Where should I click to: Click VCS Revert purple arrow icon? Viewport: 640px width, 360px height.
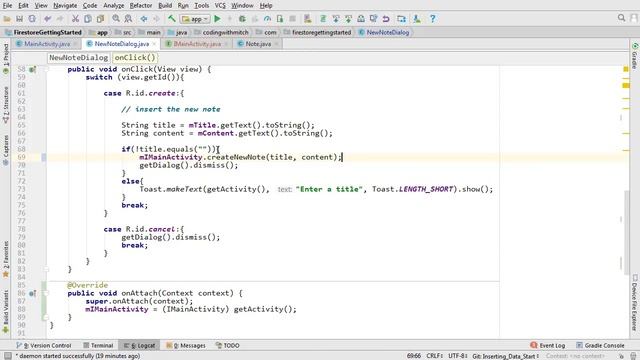[386, 19]
